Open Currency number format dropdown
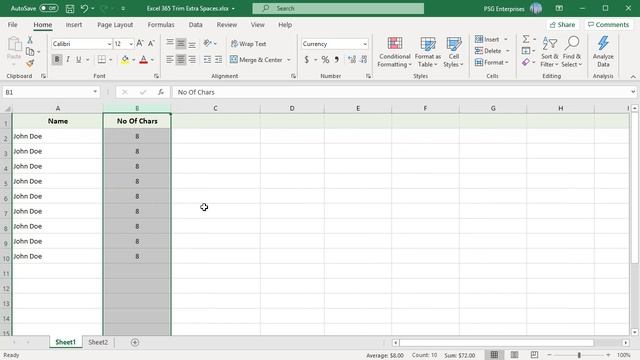The image size is (640, 360). 364,44
